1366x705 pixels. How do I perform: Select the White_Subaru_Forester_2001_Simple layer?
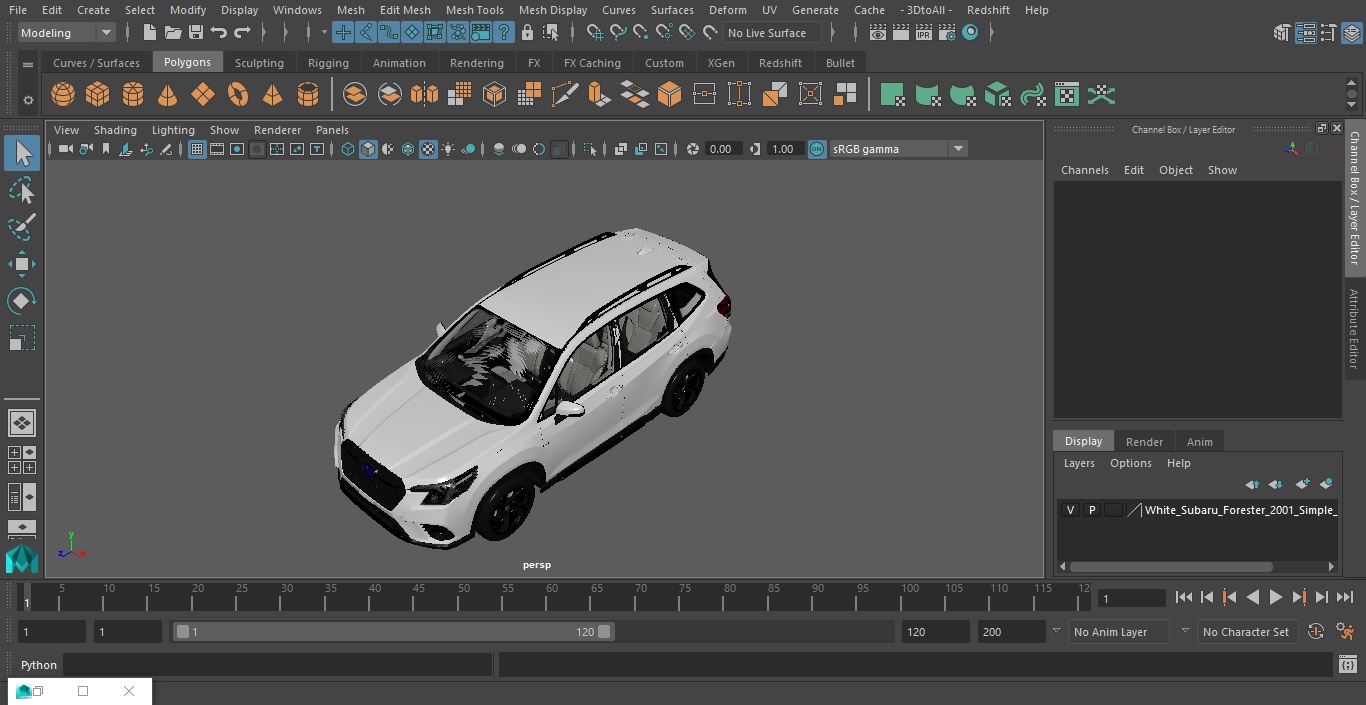coord(1239,510)
